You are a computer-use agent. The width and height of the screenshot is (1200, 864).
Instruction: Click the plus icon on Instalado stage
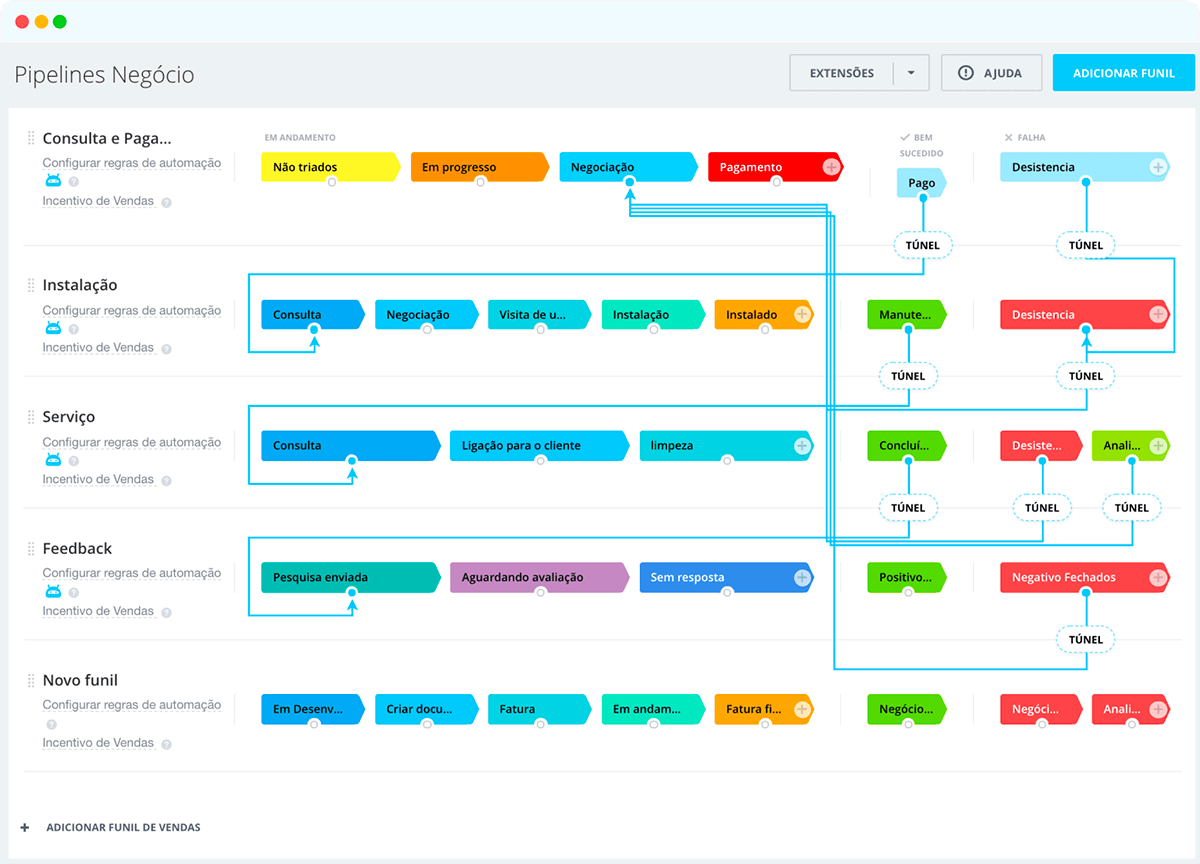(x=801, y=314)
